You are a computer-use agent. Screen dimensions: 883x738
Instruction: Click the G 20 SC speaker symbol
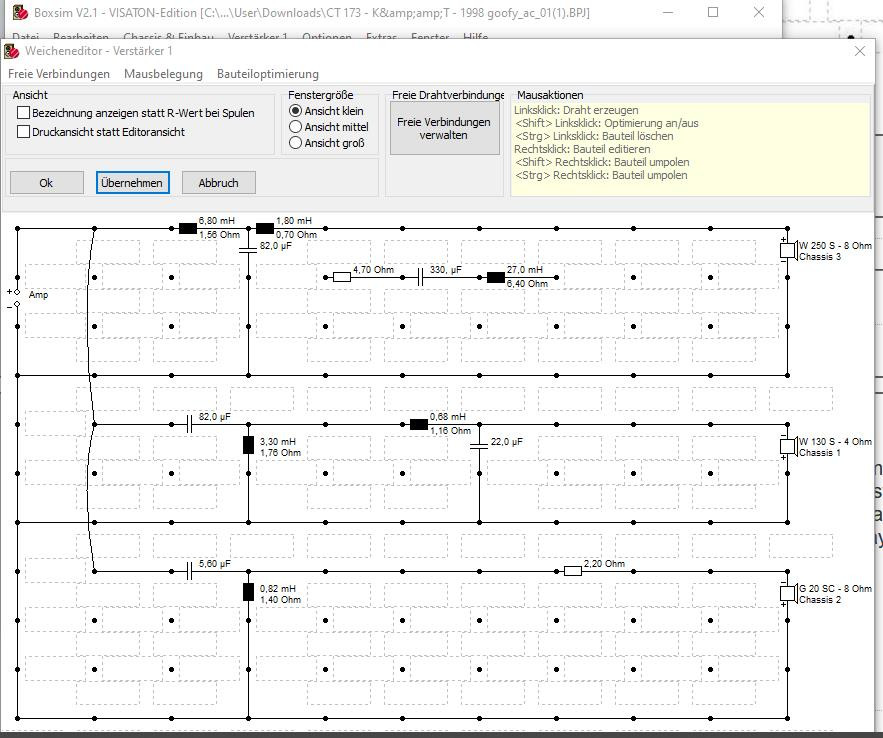coord(788,593)
